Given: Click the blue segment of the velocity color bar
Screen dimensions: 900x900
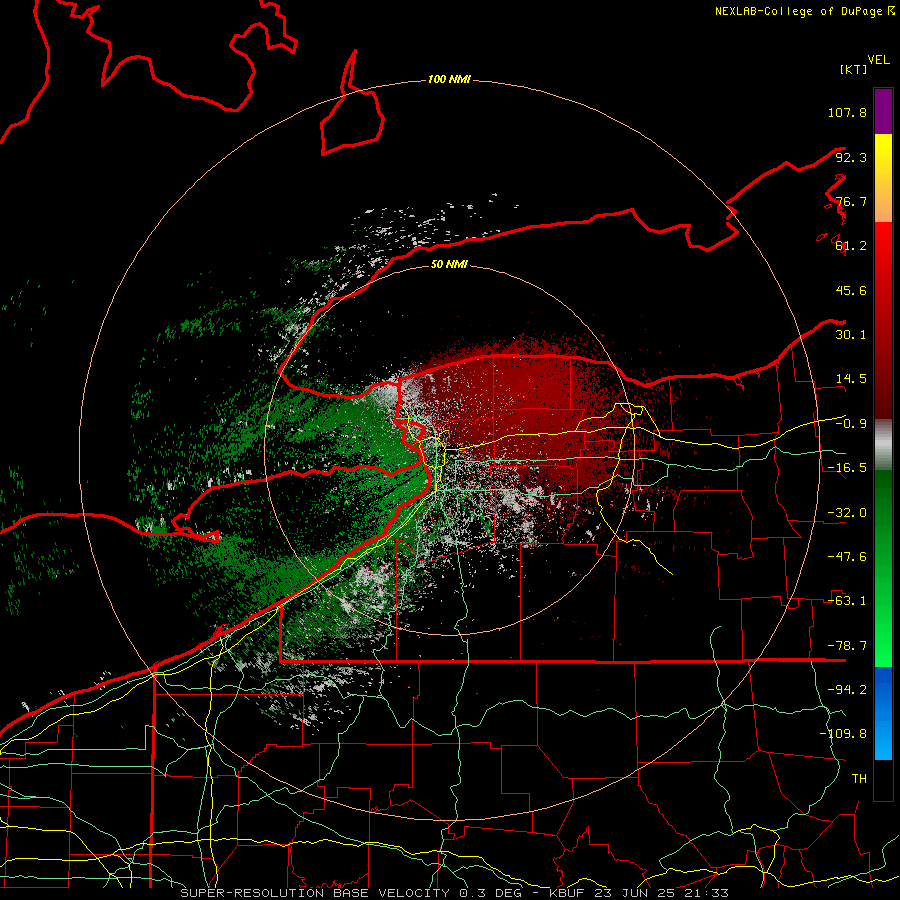Looking at the screenshot, I should click(x=883, y=713).
